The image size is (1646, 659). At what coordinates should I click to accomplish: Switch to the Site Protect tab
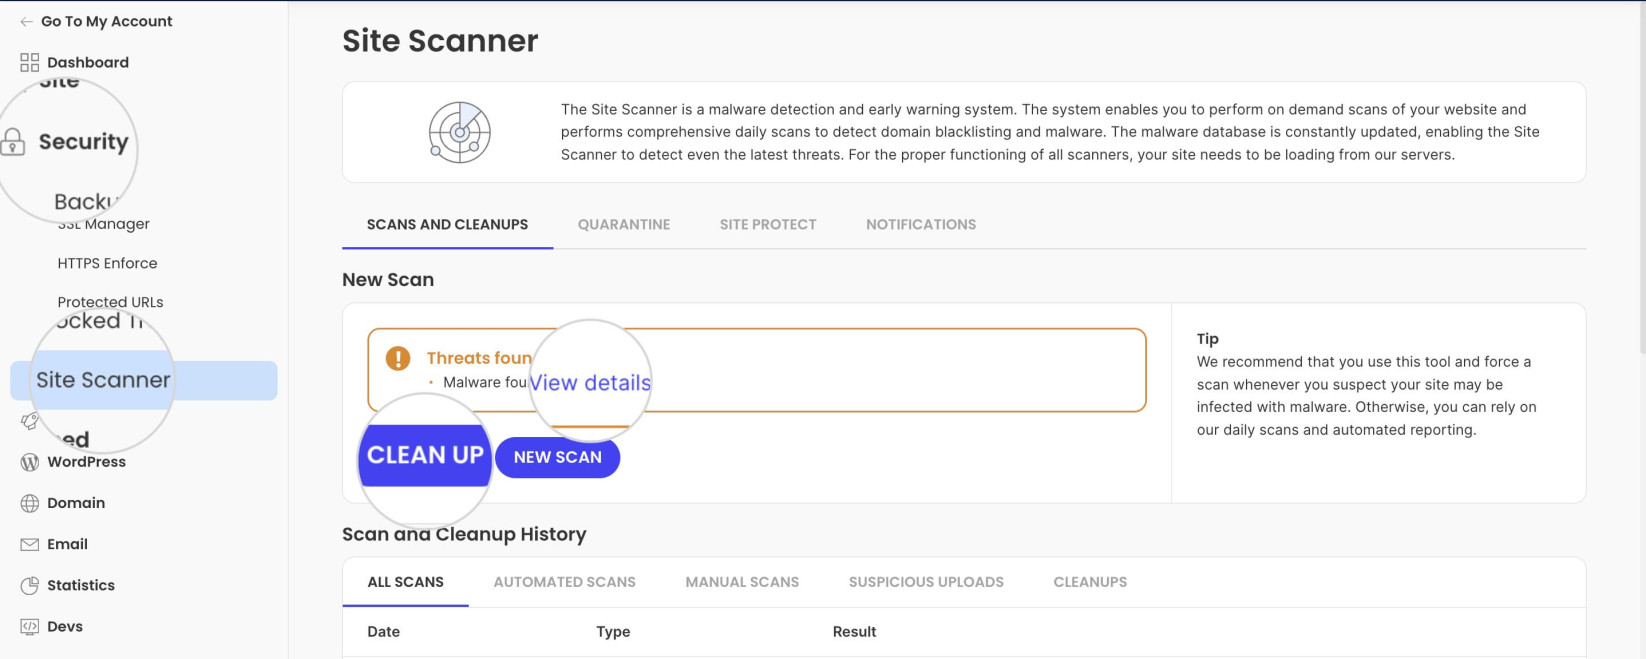768,225
